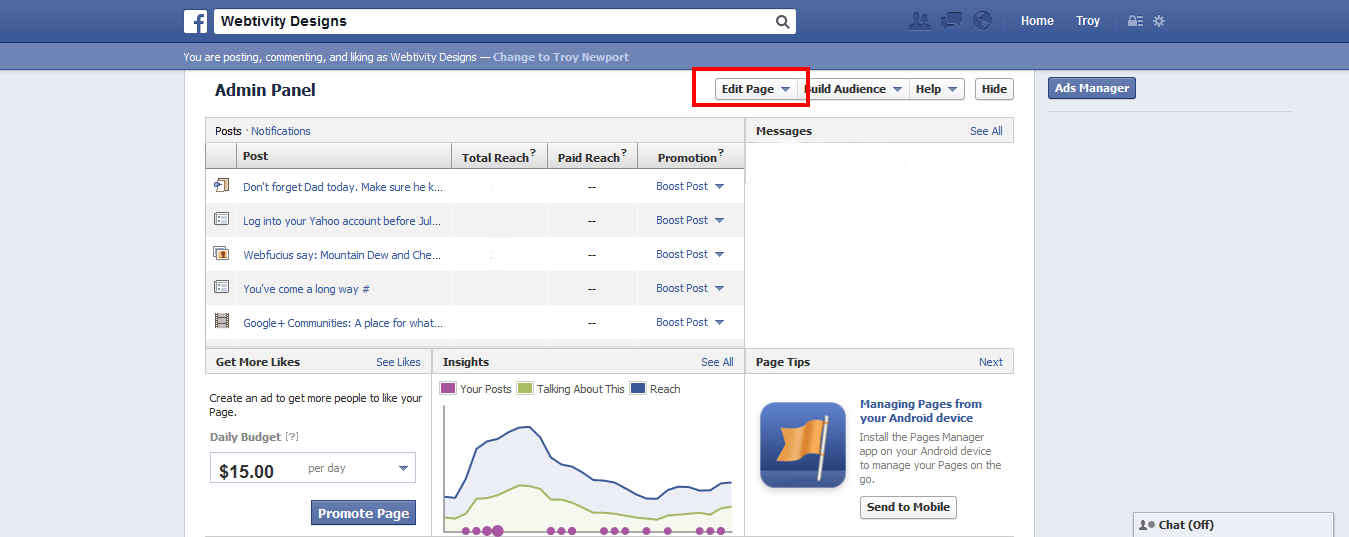Click photo icon beside Webfucius say post
Screen dimensions: 1349x537
tap(222, 253)
